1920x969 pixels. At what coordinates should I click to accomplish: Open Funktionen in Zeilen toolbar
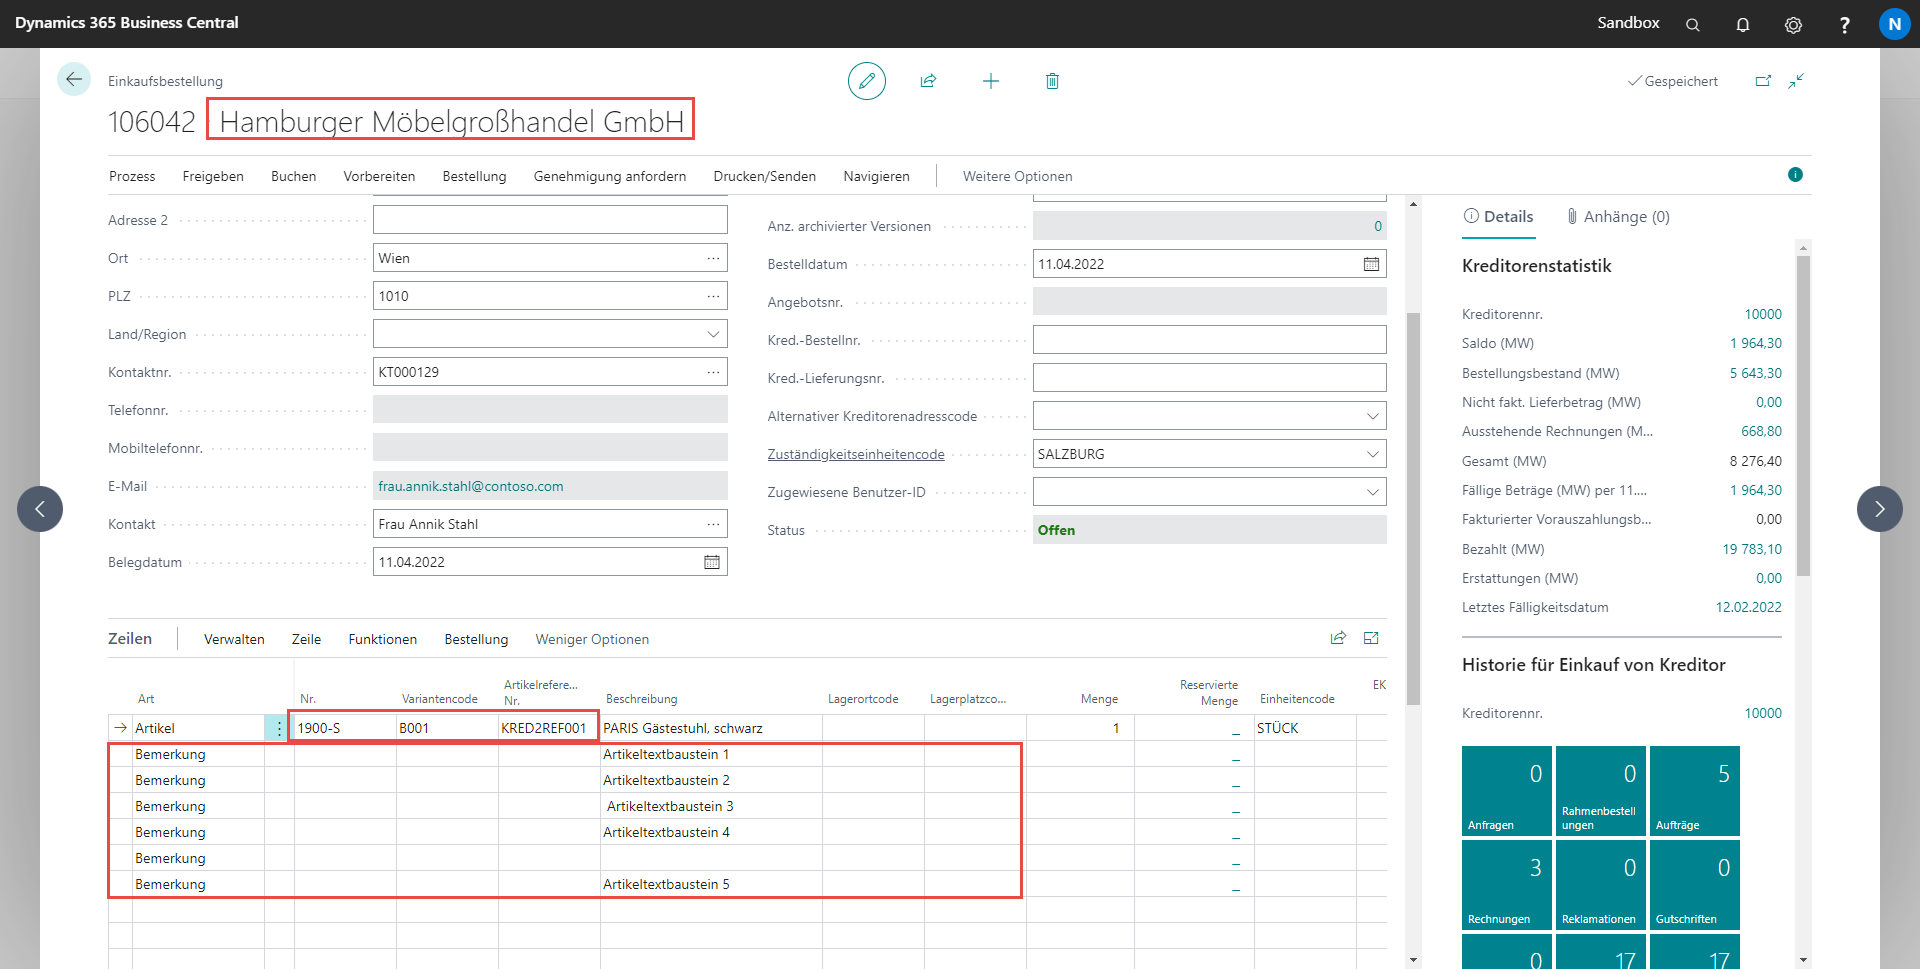point(382,639)
